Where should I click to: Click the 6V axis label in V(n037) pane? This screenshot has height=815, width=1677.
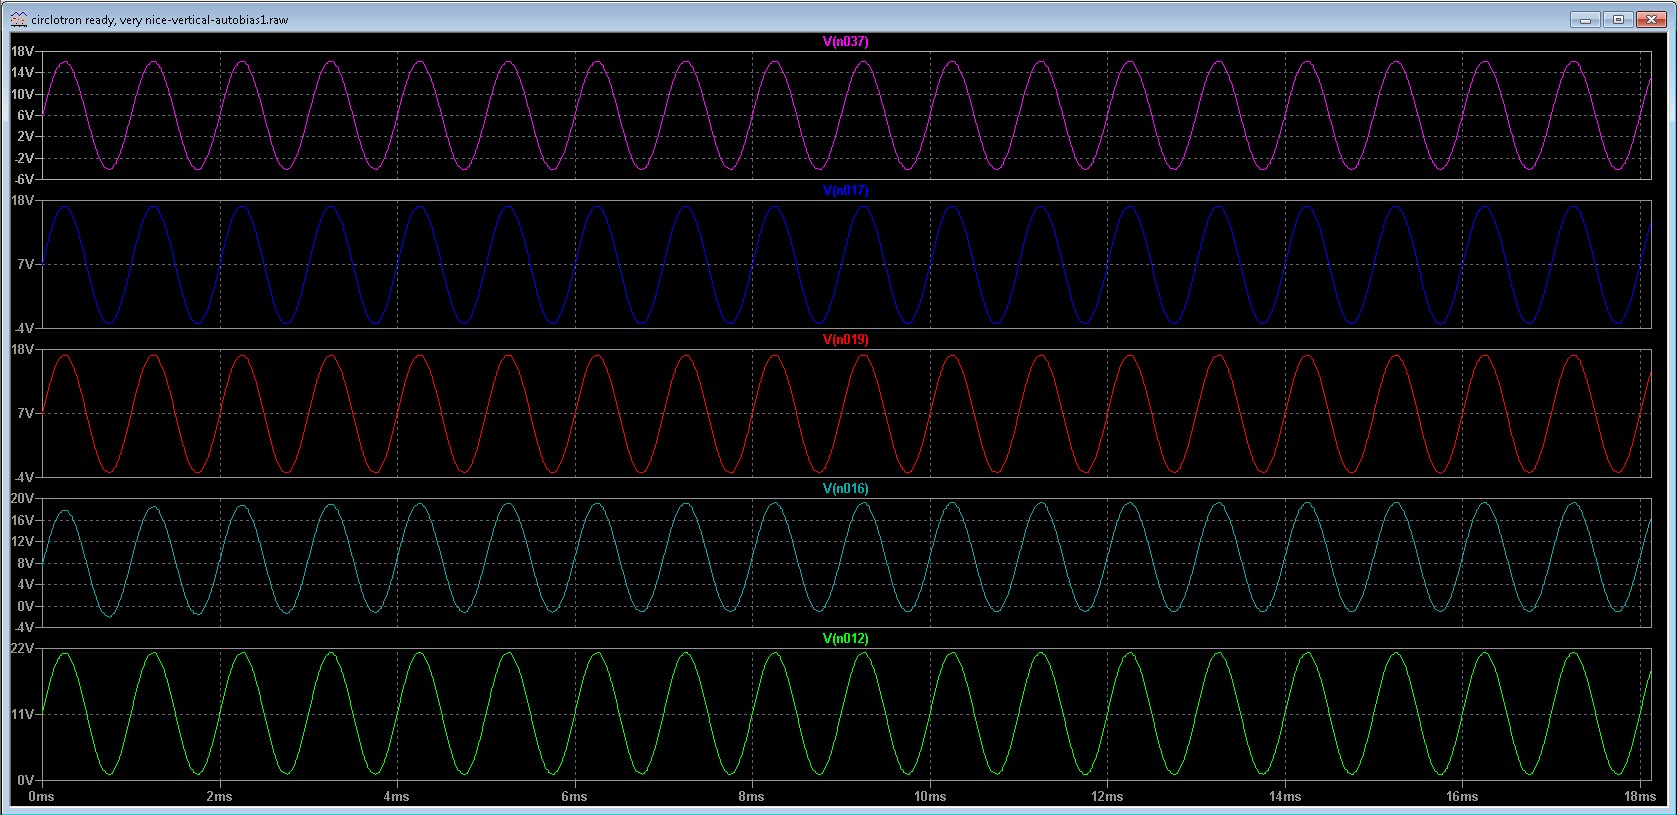tap(26, 115)
